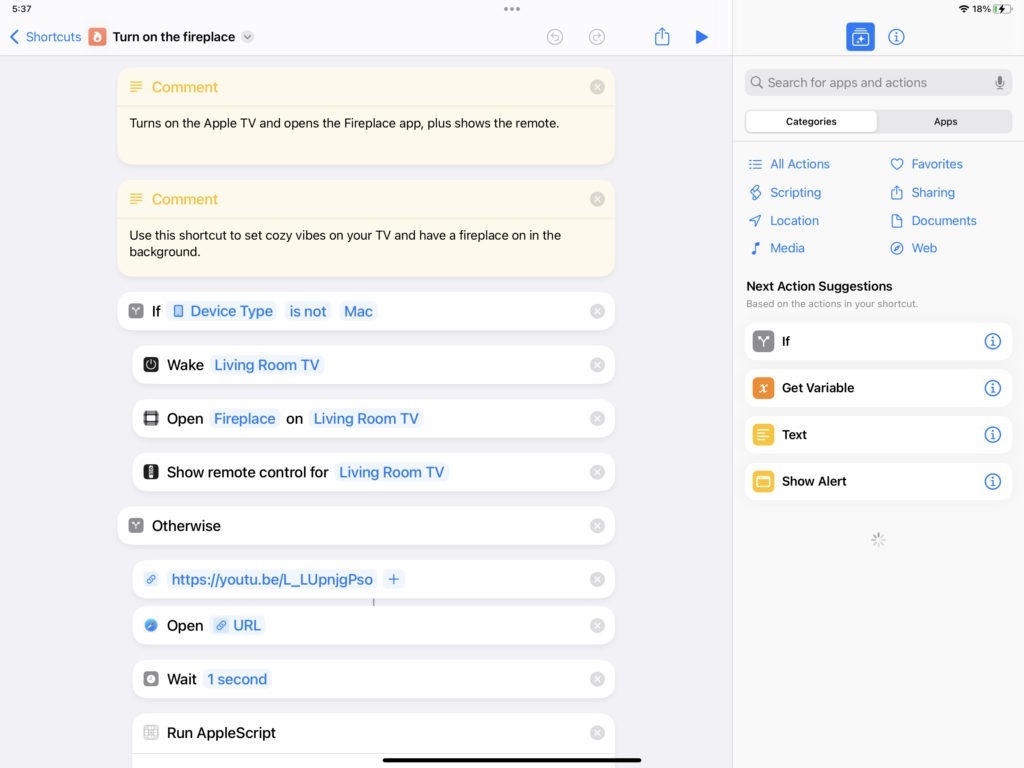1024x768 pixels.
Task: Tap the Run AppleScript action icon
Action: tap(151, 733)
